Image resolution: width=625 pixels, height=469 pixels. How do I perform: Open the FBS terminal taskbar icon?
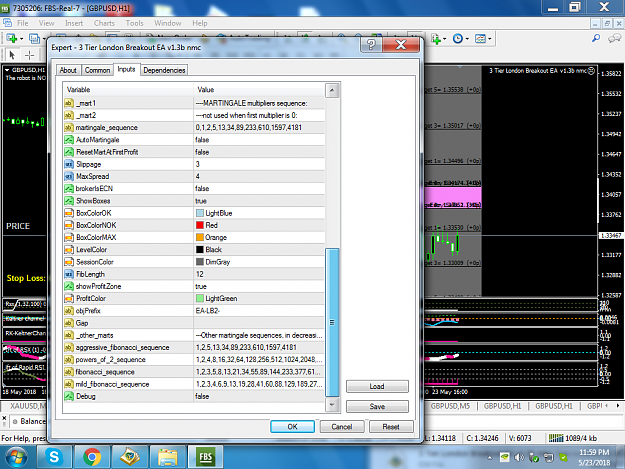pos(206,457)
